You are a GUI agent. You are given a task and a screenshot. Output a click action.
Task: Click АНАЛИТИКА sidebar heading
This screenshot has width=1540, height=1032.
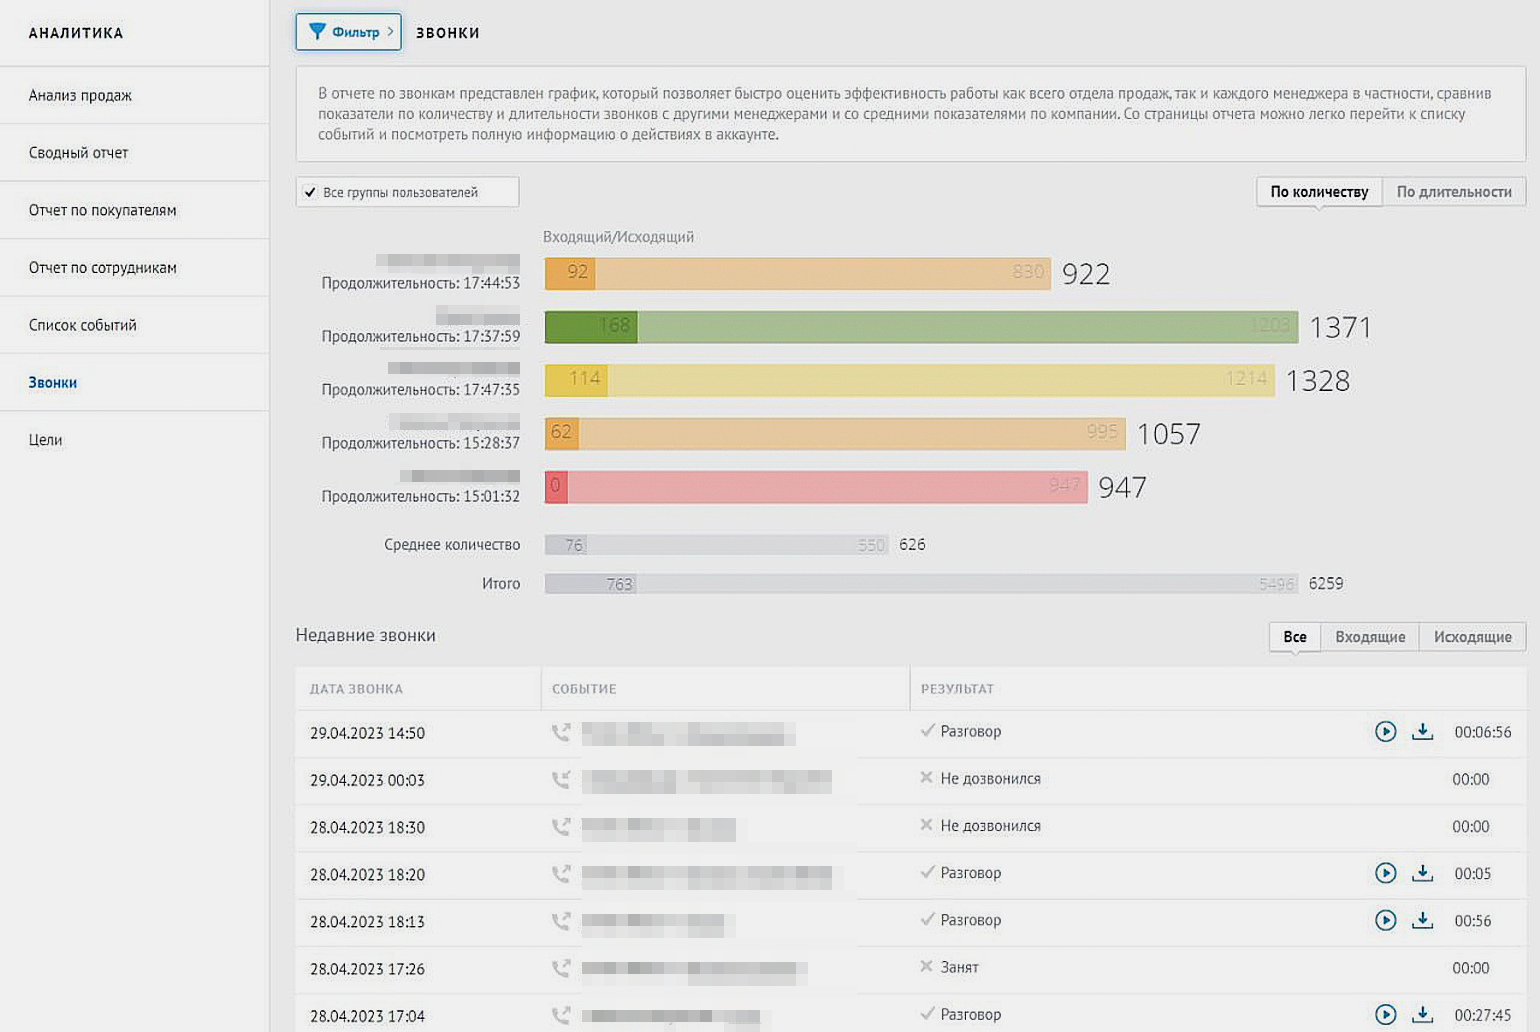(76, 33)
